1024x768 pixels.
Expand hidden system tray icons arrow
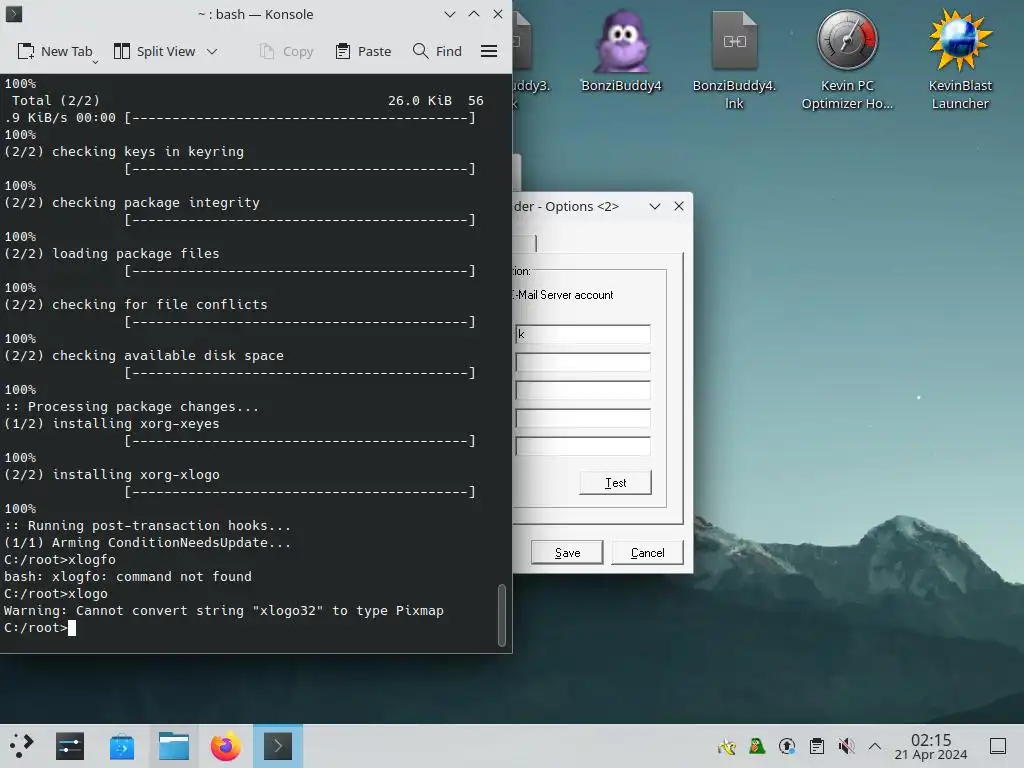pos(875,746)
